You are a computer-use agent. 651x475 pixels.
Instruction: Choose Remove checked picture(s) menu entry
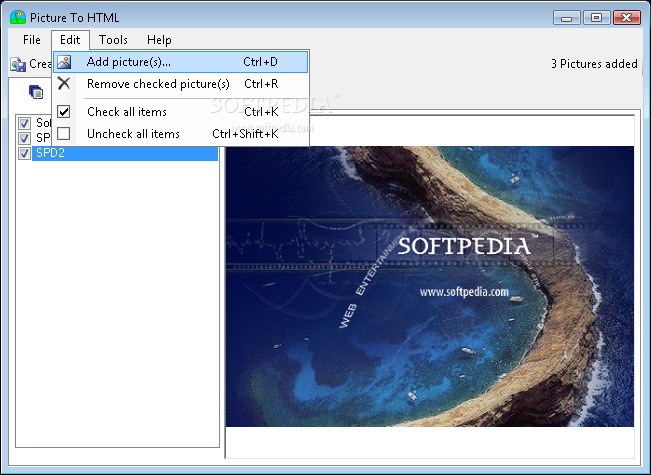coord(181,84)
